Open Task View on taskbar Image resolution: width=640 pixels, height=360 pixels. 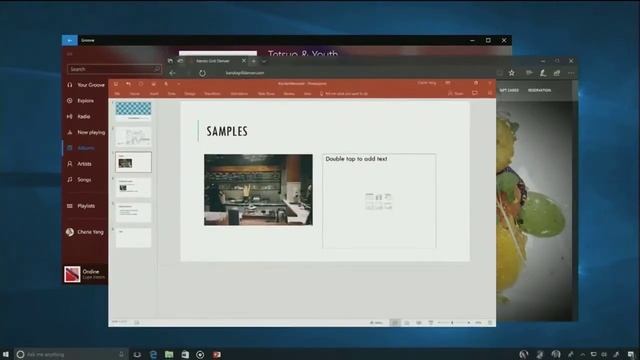[x=137, y=354]
